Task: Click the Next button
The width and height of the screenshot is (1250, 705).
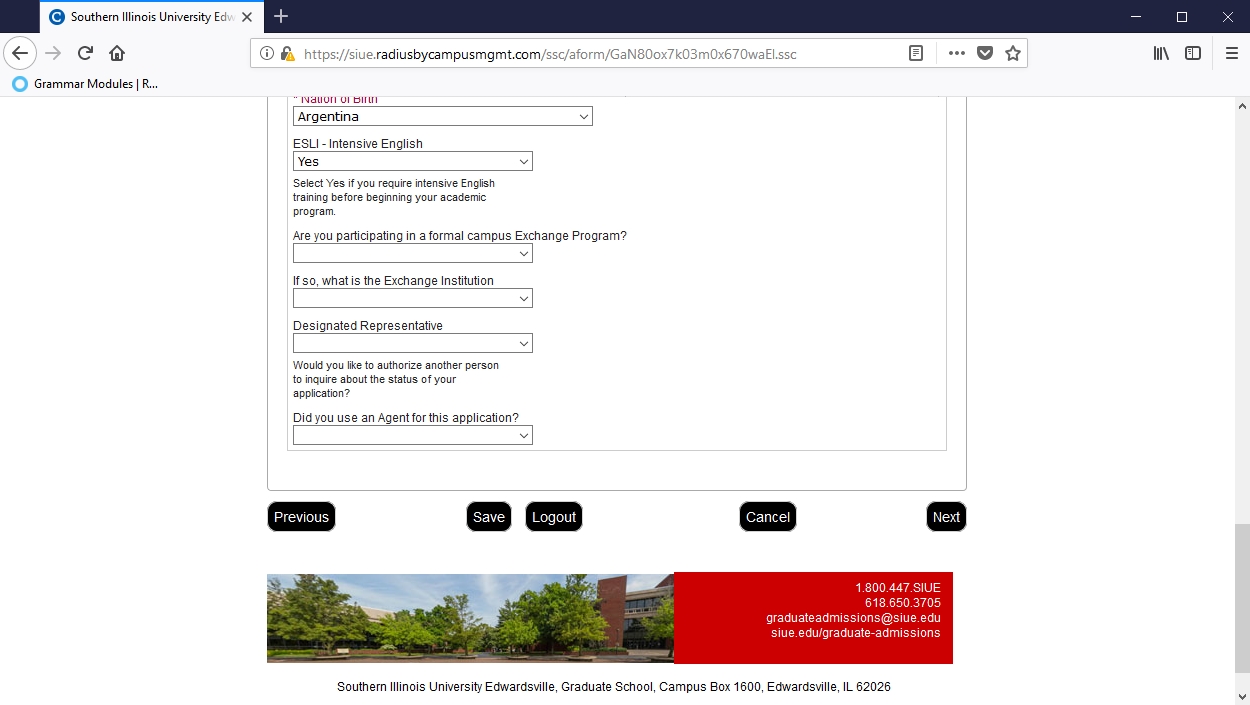Action: (x=945, y=517)
